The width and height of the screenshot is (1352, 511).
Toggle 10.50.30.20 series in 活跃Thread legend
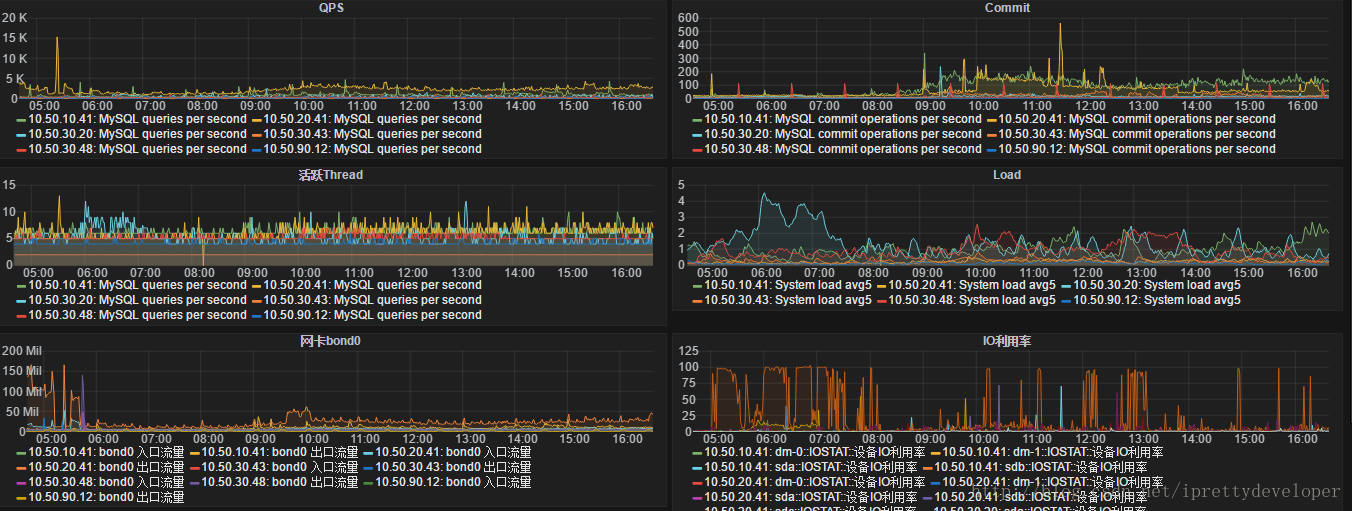pos(131,299)
